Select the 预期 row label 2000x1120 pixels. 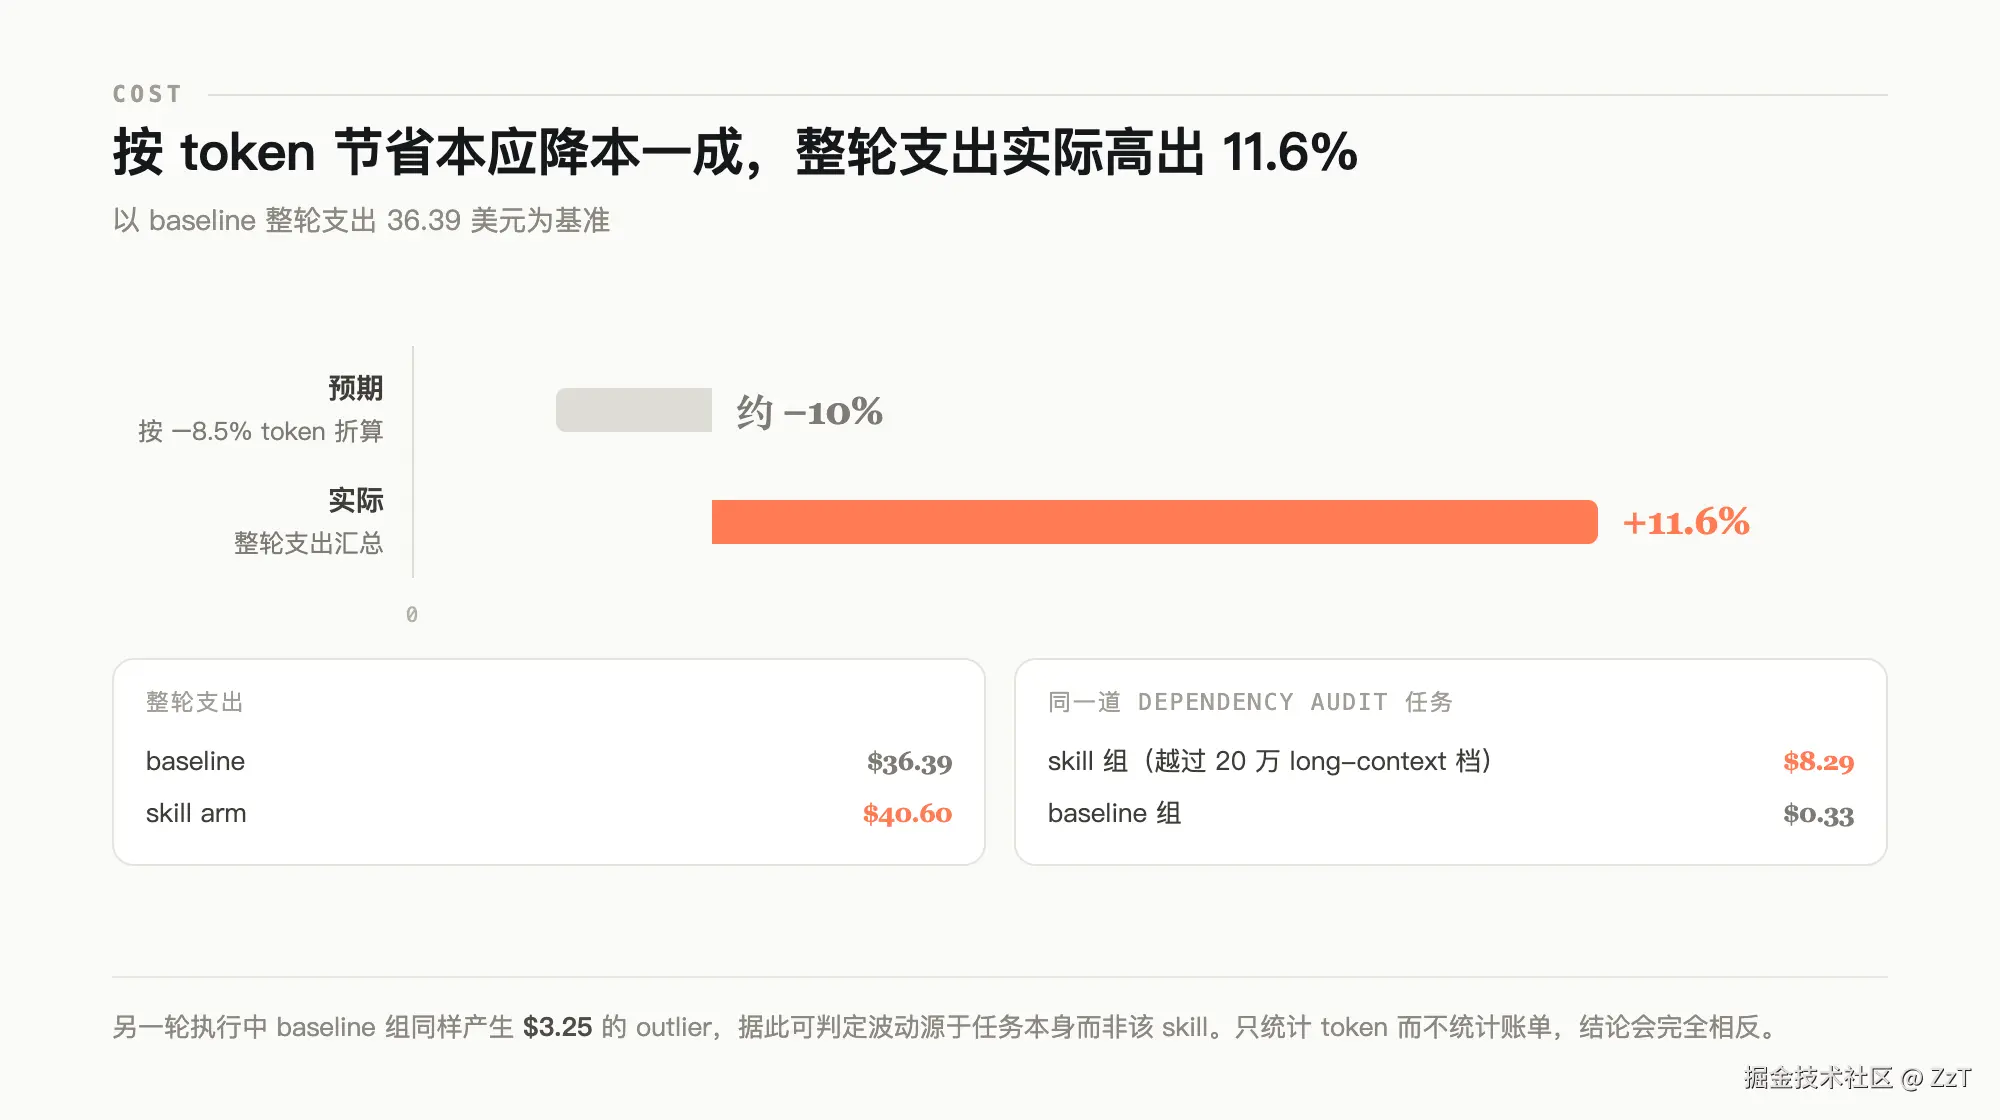356,388
